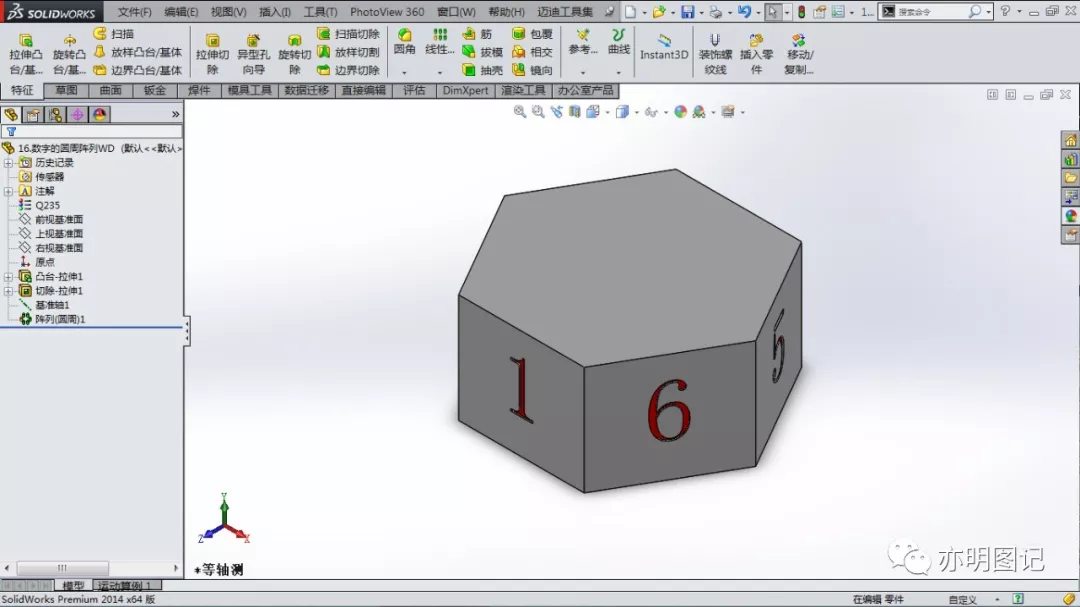Screen dimensions: 1080x607
Task: Select the Revolved Boss/Base (旋转凸台) tool
Action: pos(69,53)
